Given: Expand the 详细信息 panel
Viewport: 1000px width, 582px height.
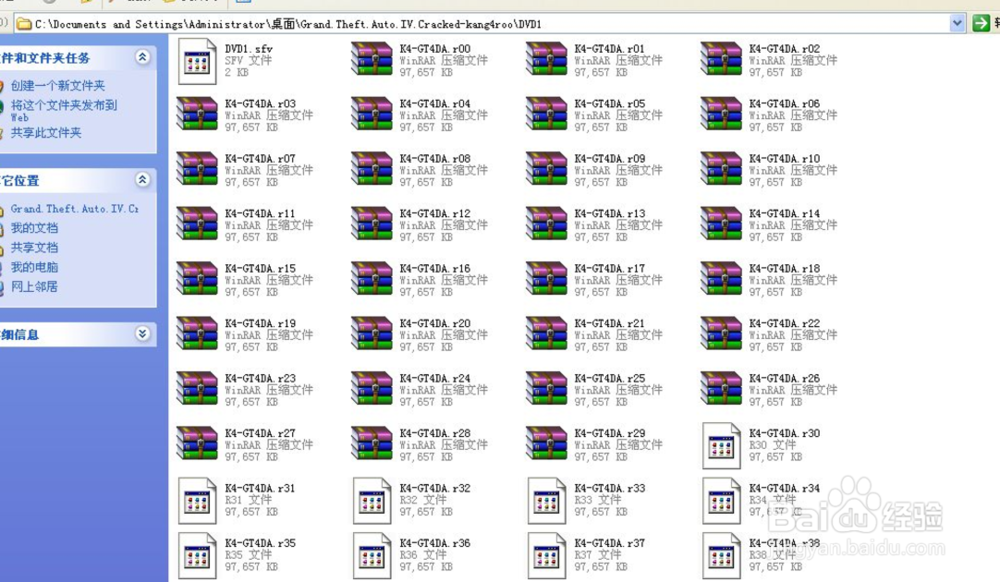Looking at the screenshot, I should 143,334.
